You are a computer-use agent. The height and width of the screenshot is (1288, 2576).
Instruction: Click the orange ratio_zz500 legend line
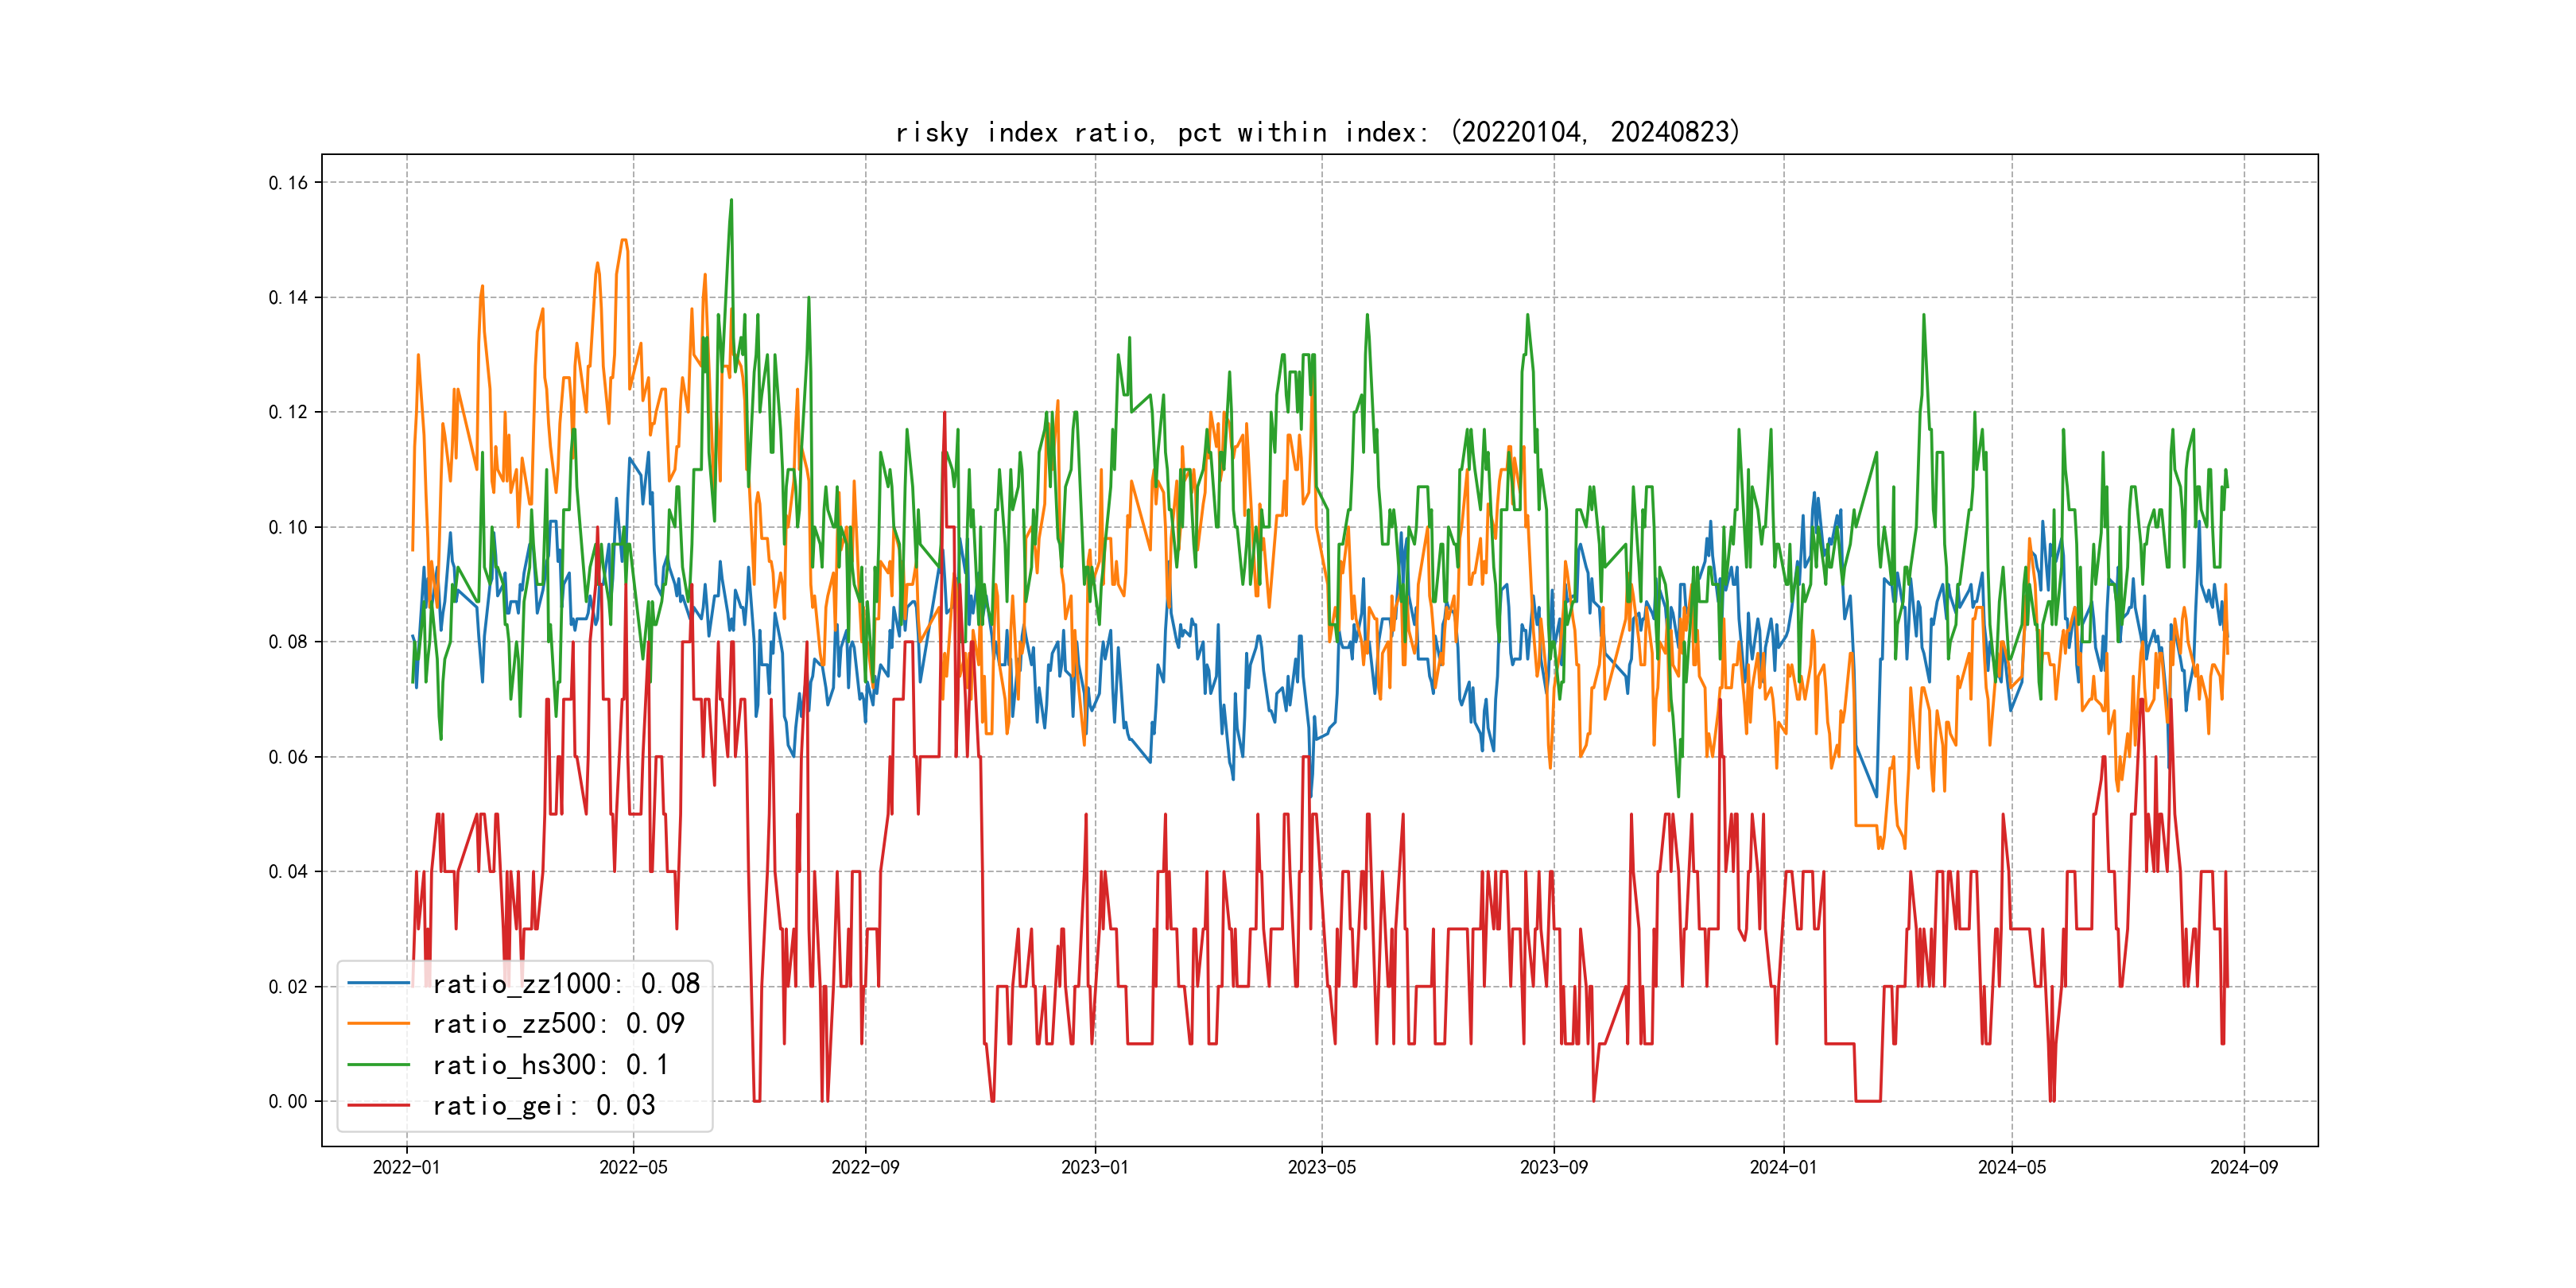tap(378, 1024)
